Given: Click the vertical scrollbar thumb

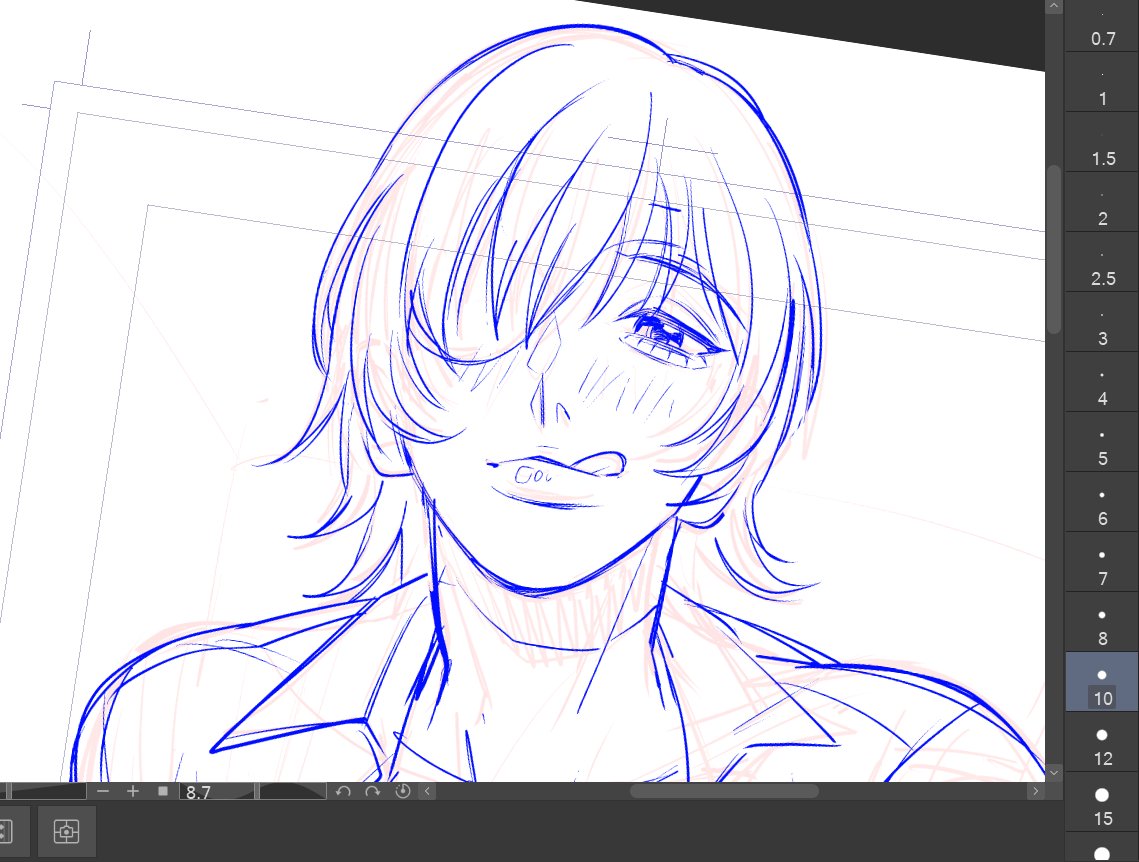Looking at the screenshot, I should point(1054,251).
